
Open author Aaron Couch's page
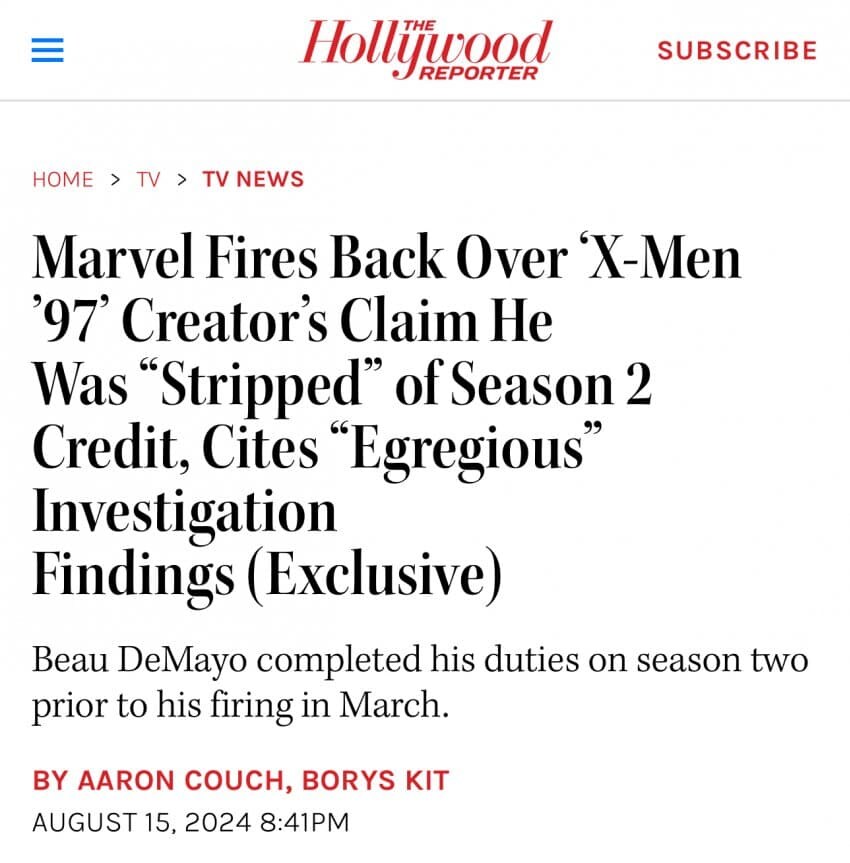pos(162,780)
